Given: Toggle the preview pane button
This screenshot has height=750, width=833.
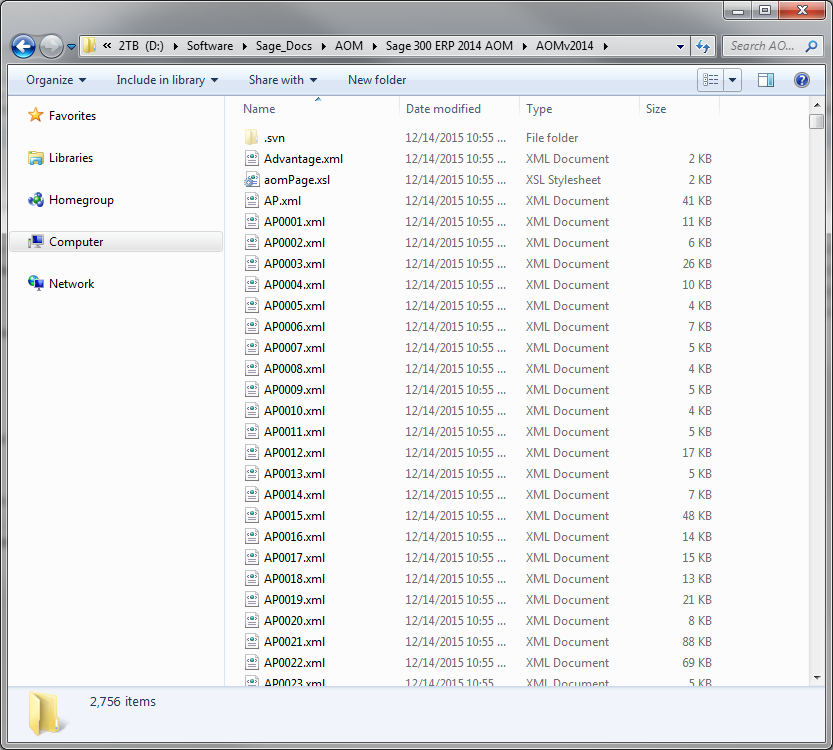Looking at the screenshot, I should [x=766, y=80].
